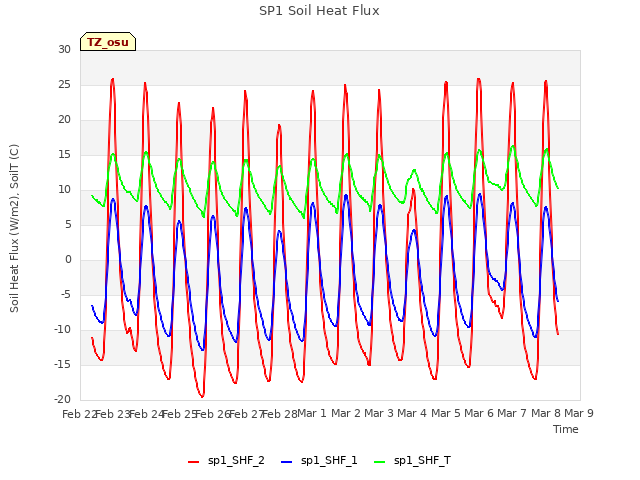This screenshot has width=640, height=480.
Task: Click the reduced red peak on Mar 4
Action: (413, 189)
